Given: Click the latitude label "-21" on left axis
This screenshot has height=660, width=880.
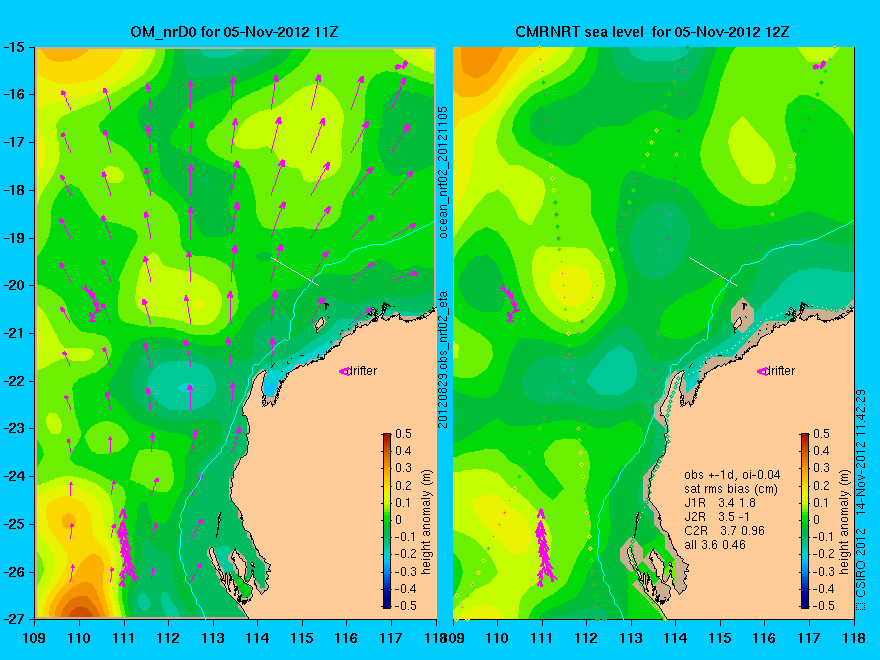Looking at the screenshot, I should [x=13, y=333].
